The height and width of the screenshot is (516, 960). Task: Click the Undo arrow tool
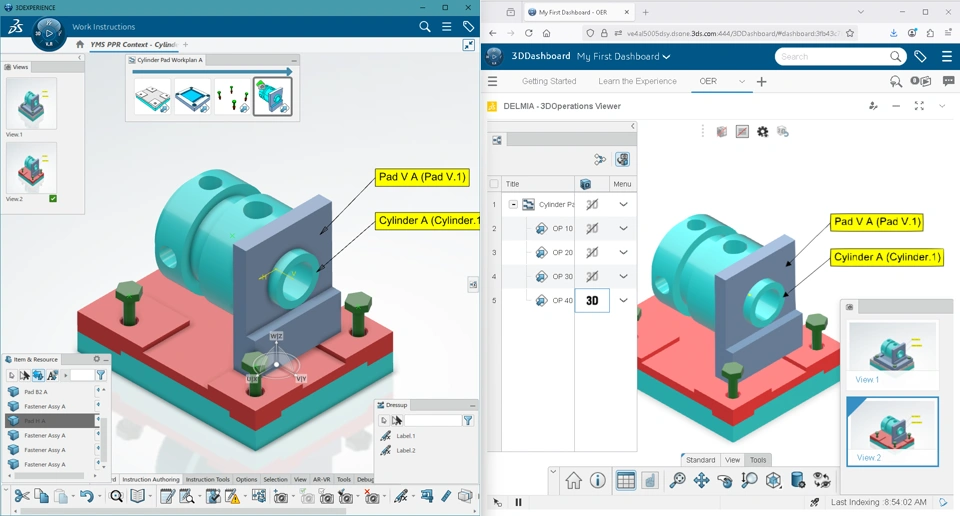click(86, 496)
